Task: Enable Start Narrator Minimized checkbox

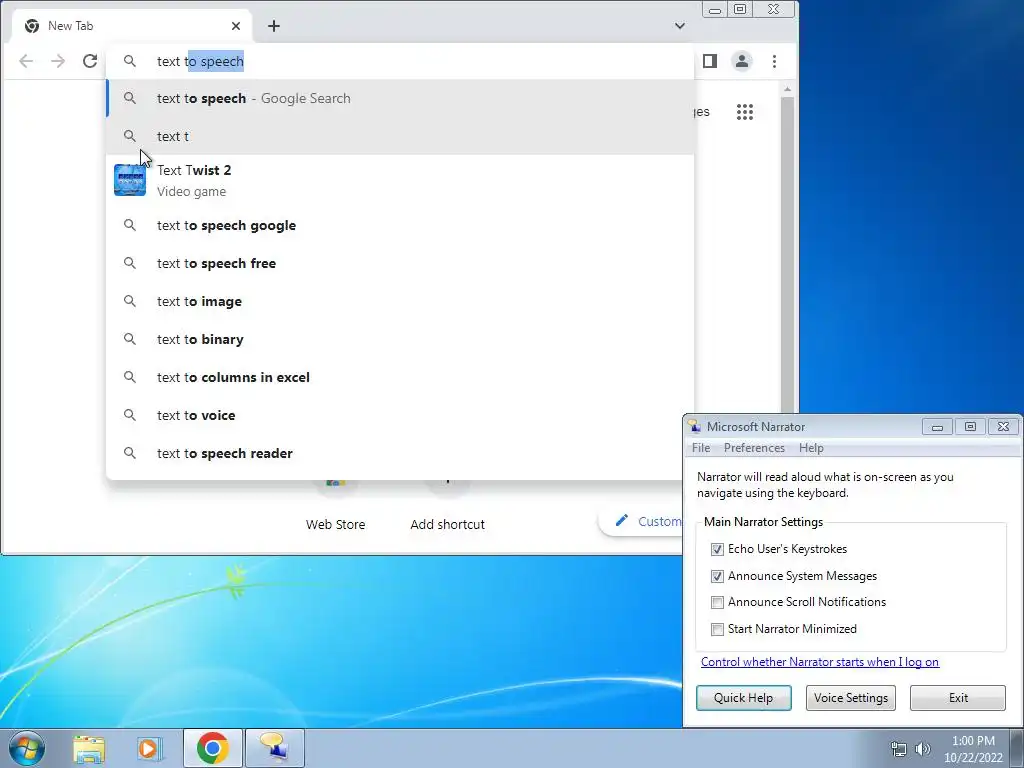Action: [x=717, y=629]
